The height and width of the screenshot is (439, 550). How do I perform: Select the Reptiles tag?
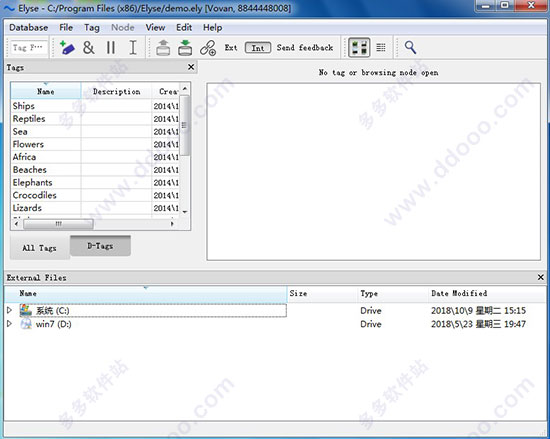coord(29,119)
